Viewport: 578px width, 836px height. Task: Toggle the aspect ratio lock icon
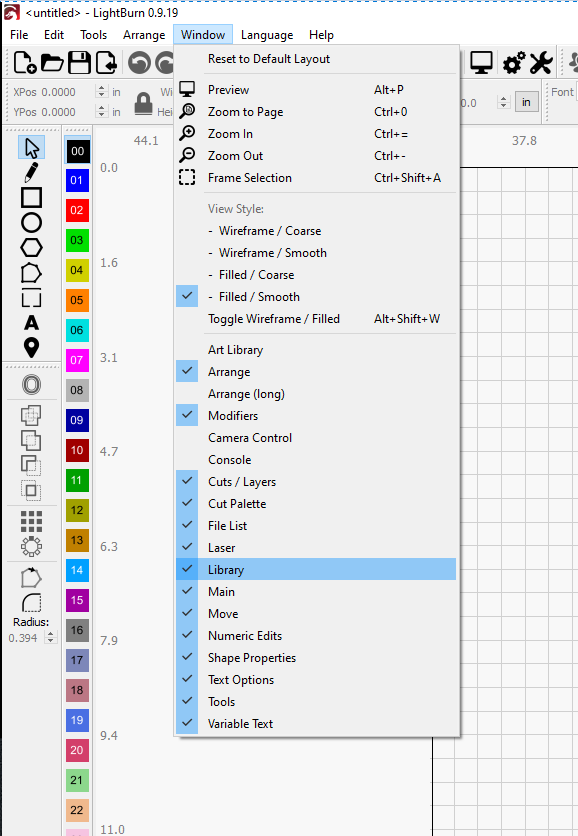coord(143,103)
